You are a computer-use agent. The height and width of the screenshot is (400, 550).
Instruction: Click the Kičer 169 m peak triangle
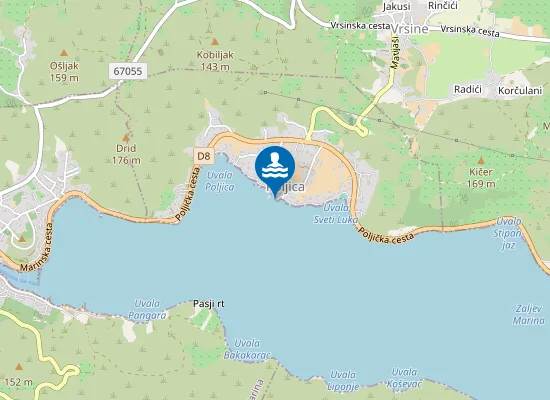click(481, 161)
